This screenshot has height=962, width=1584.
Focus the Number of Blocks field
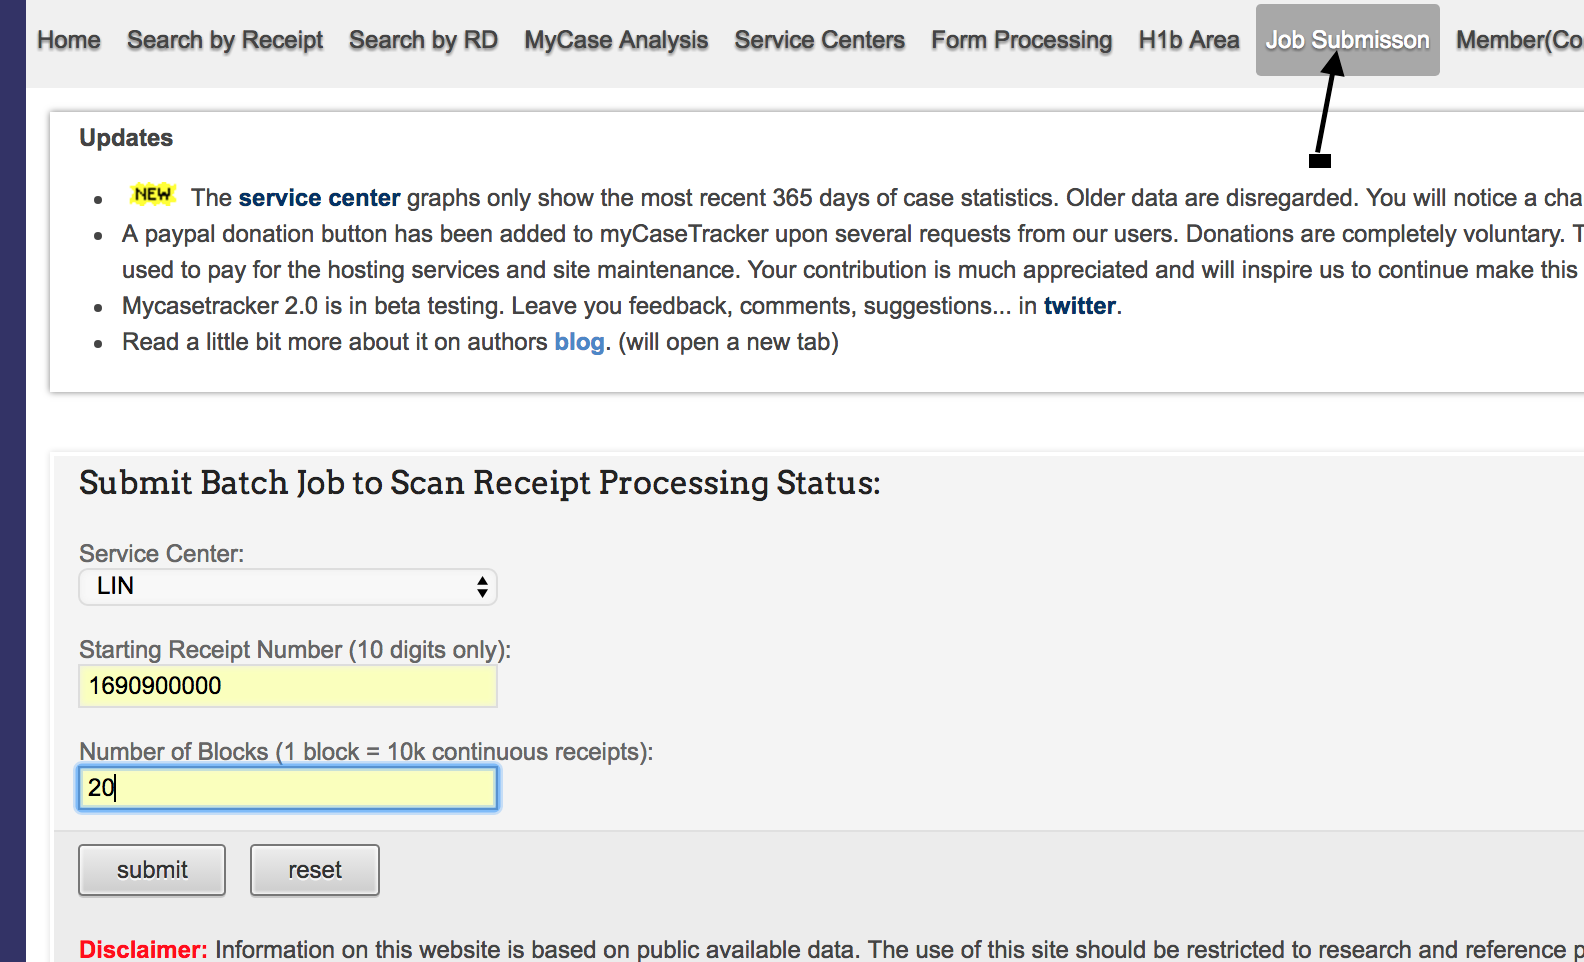288,788
